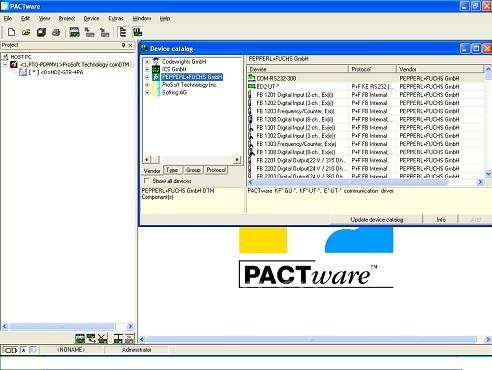Click 'Administrator' in the status bar
This screenshot has height=370, width=492.
[x=136, y=350]
